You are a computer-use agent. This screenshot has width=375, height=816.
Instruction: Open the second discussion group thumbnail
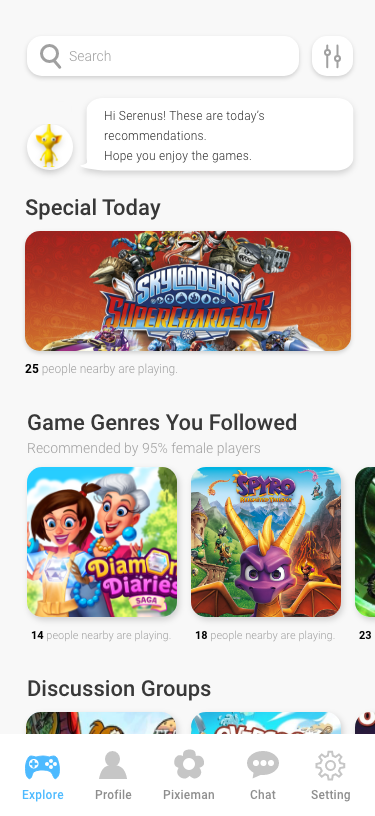(x=266, y=723)
